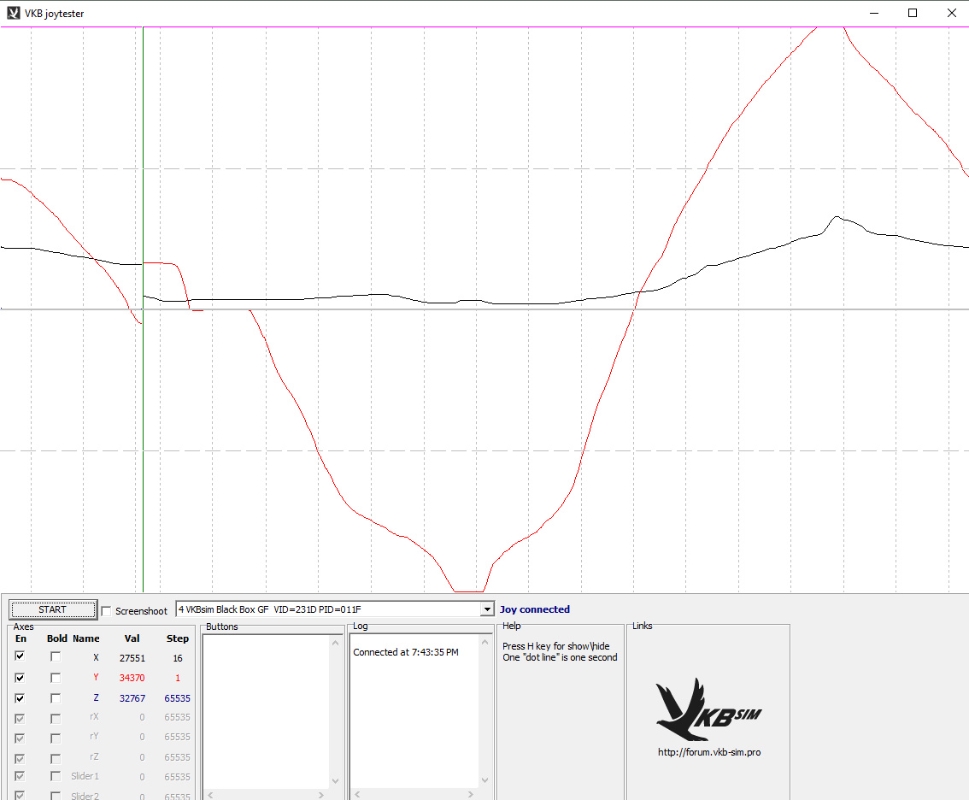969x800 pixels.
Task: Enable Bold for the X axis
Action: click(56, 657)
